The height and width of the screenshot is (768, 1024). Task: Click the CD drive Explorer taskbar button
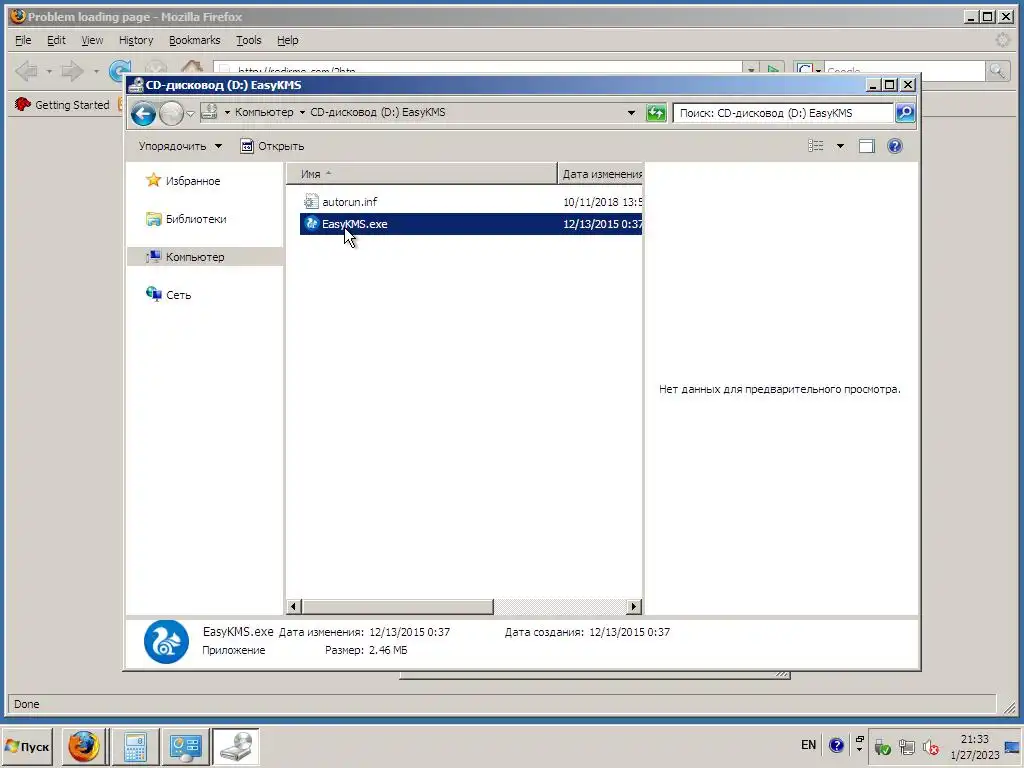pos(236,746)
